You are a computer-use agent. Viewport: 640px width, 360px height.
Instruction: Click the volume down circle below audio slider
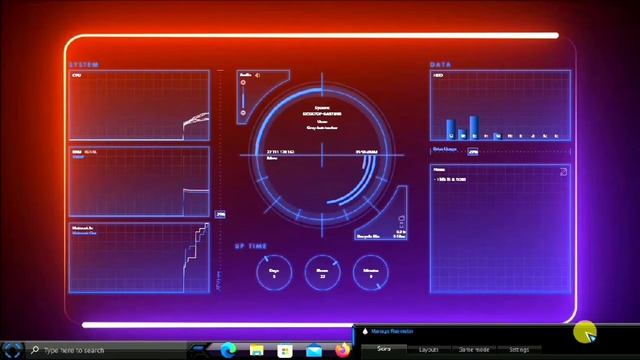tap(243, 113)
